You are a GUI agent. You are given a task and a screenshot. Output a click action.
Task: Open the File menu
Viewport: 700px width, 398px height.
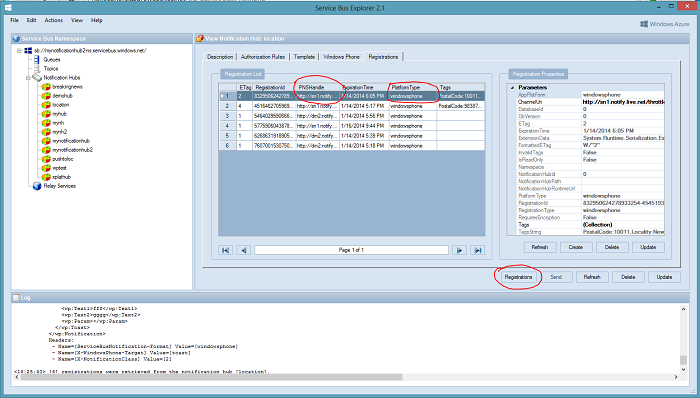point(14,20)
